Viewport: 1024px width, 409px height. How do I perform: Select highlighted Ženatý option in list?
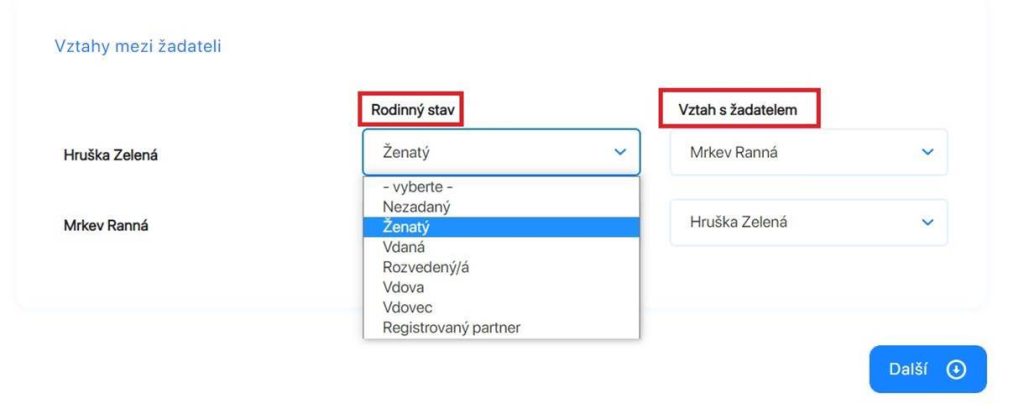point(501,227)
